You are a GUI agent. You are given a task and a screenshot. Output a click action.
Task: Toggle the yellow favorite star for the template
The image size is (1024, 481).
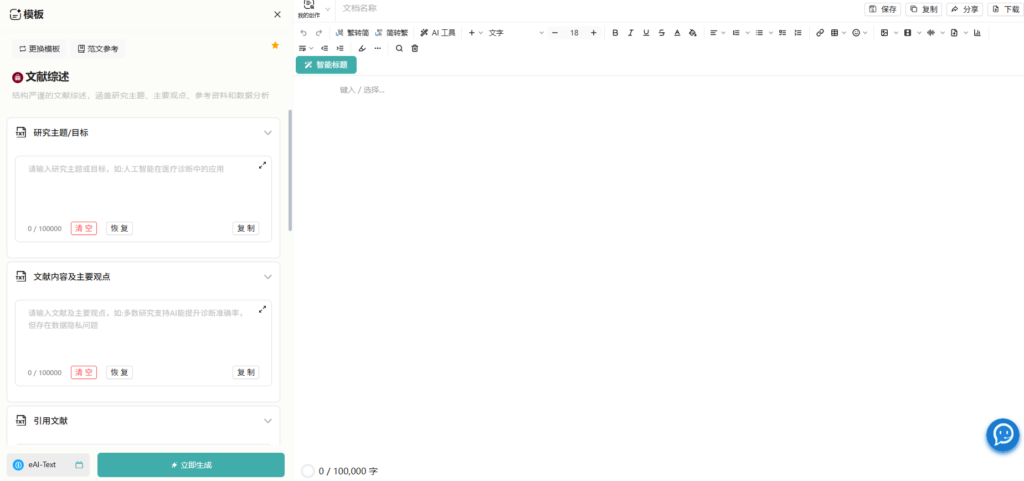pos(275,45)
